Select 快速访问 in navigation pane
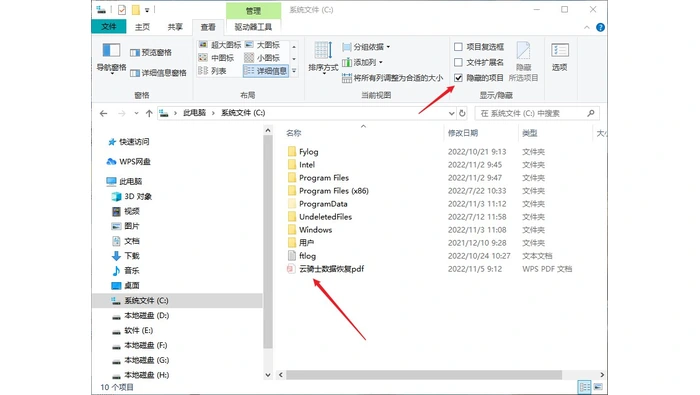The height and width of the screenshot is (395, 700). 129,142
